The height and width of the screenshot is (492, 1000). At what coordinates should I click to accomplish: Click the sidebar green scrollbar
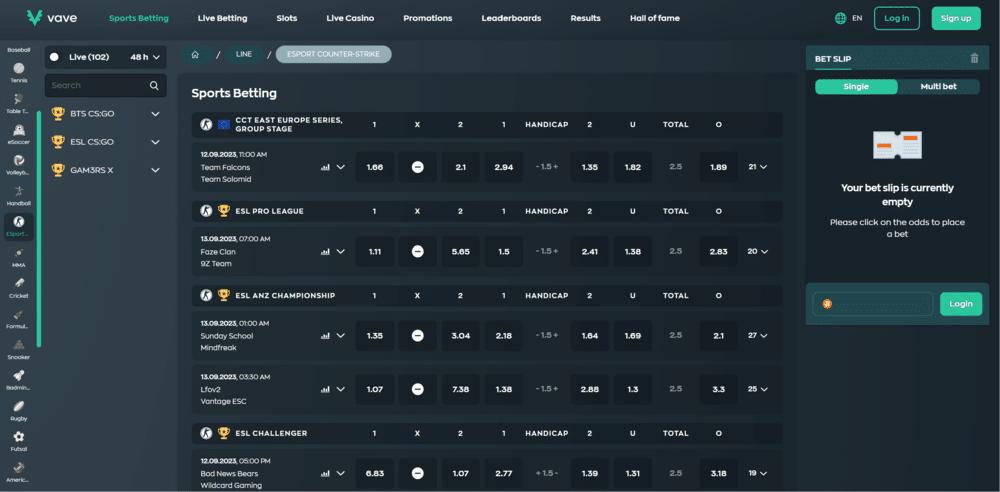click(x=39, y=228)
